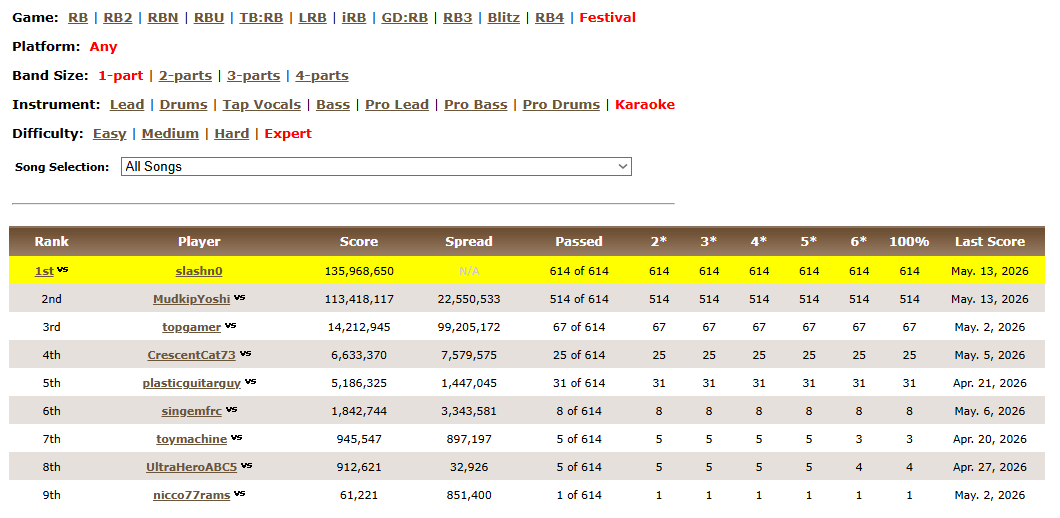
Task: Choose the RBN game link
Action: point(163,18)
